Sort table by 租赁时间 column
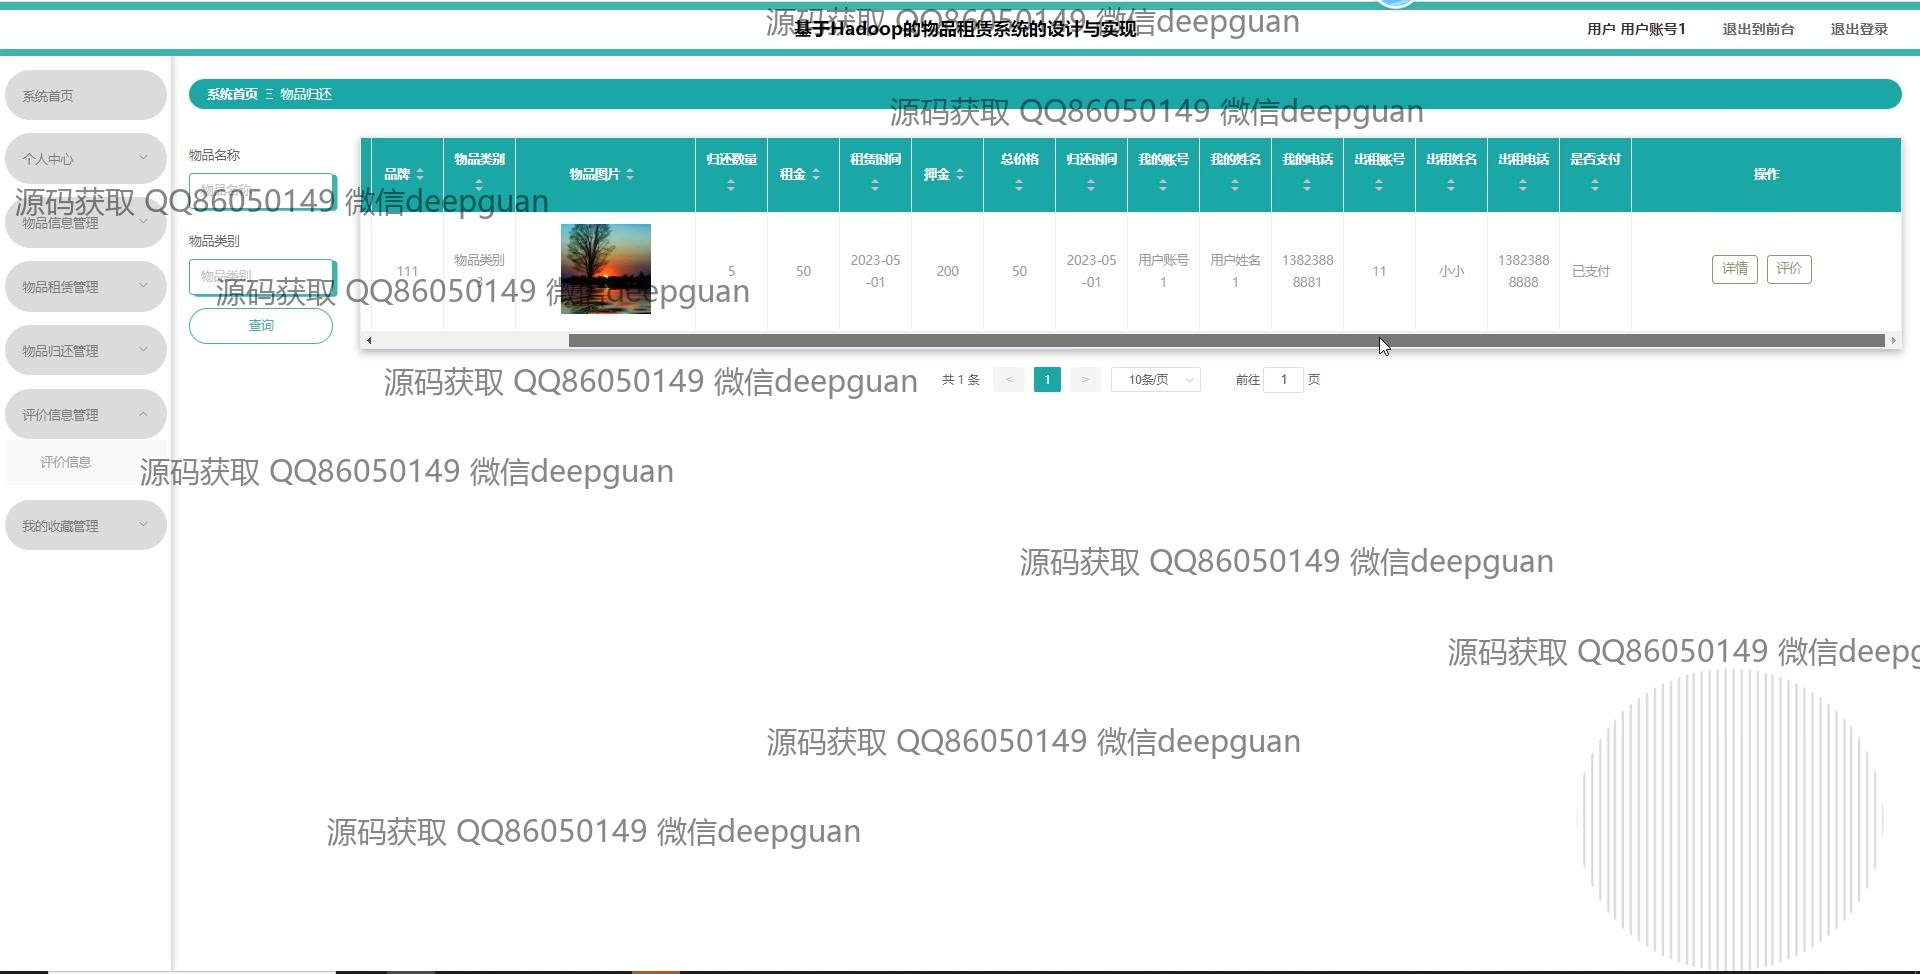Viewport: 1920px width, 974px height. 875,185
